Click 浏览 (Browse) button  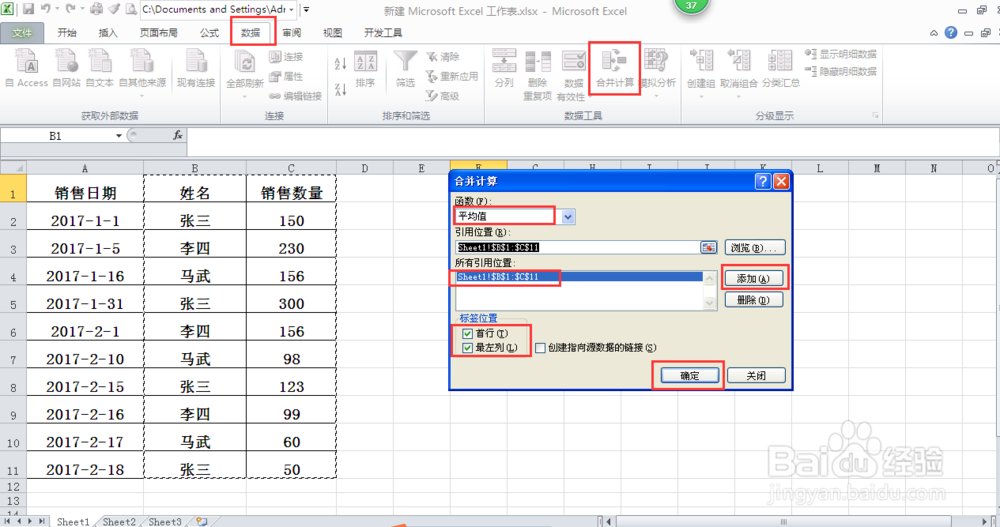(754, 248)
